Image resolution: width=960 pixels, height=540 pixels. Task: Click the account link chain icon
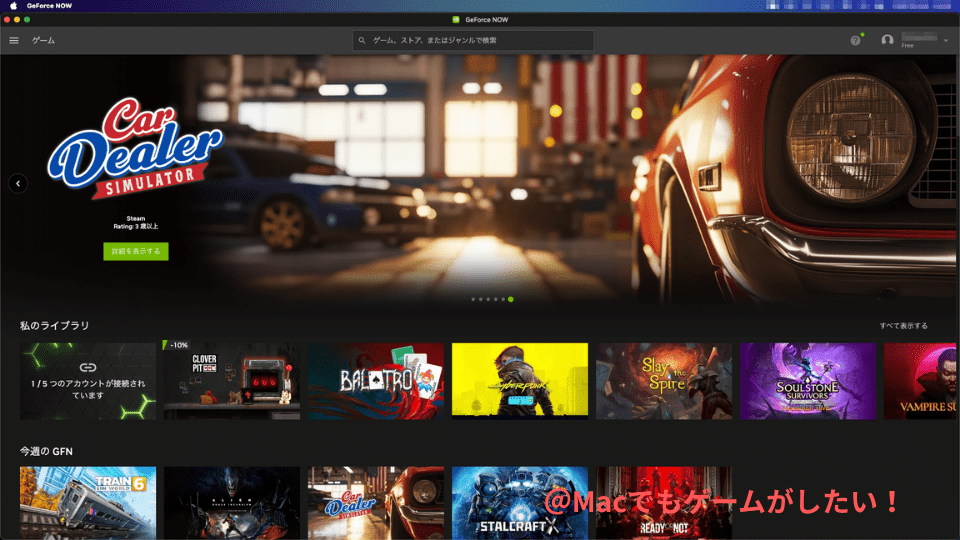tap(88, 368)
